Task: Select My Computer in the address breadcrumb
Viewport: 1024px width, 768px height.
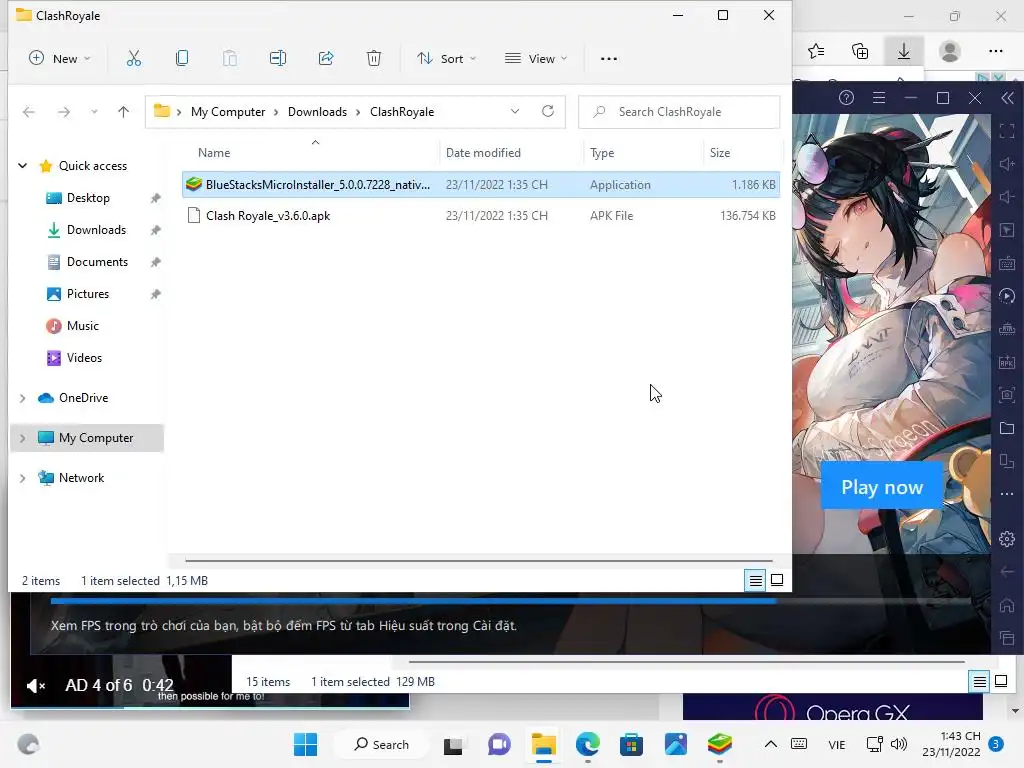Action: pyautogui.click(x=228, y=112)
